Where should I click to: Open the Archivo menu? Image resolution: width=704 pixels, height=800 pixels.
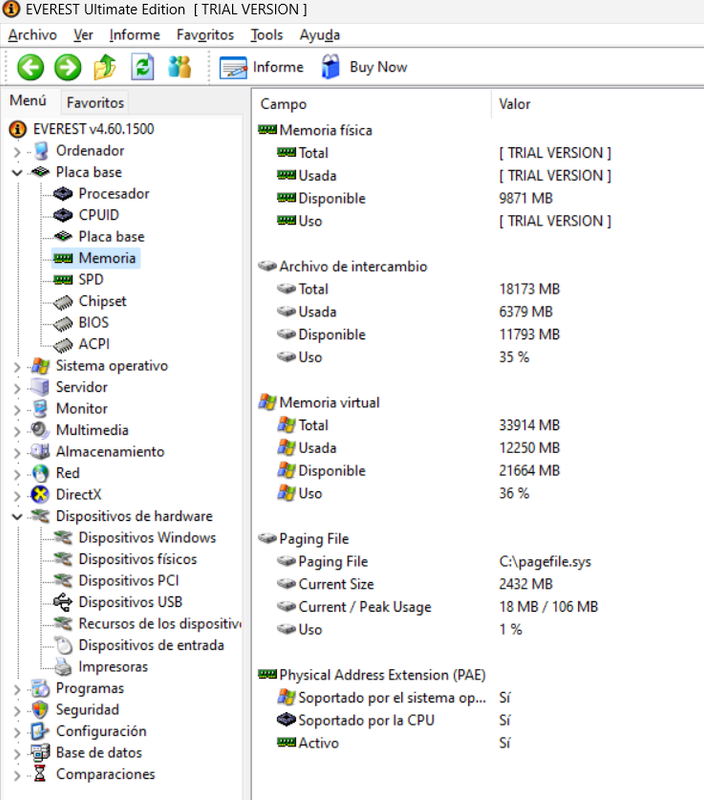(x=32, y=35)
